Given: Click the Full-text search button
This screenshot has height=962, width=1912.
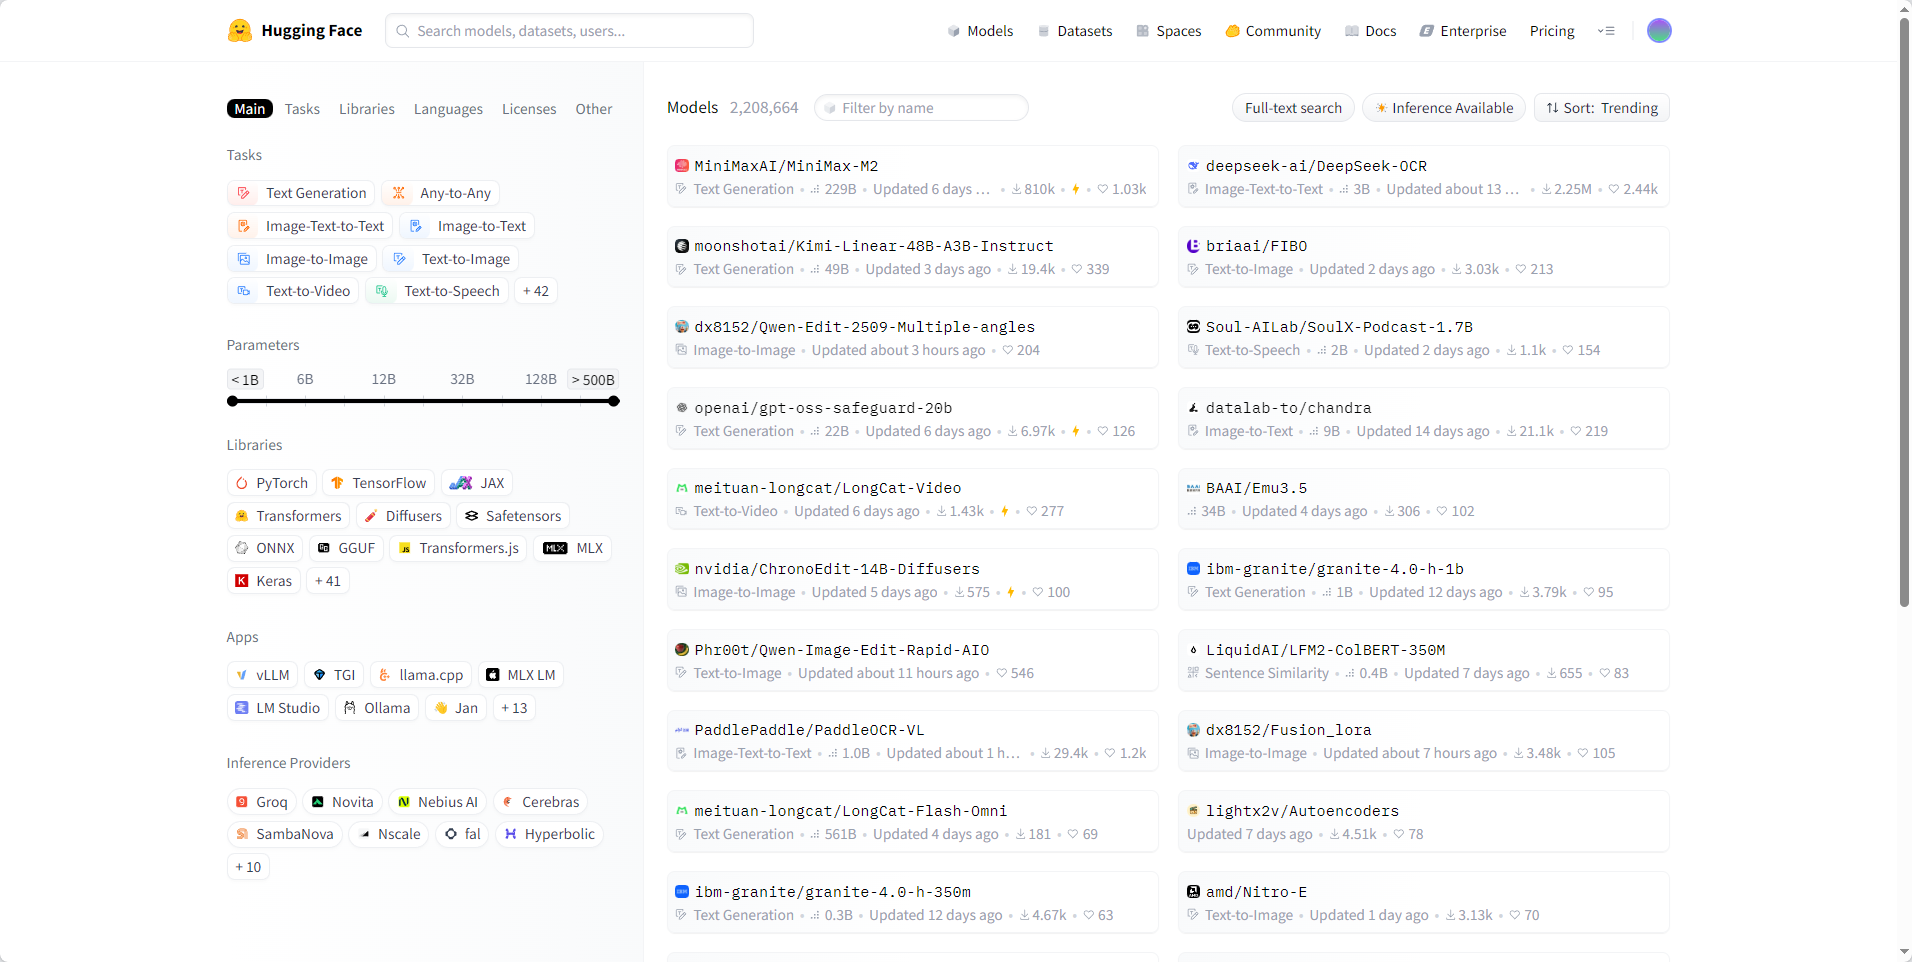Looking at the screenshot, I should coord(1293,108).
